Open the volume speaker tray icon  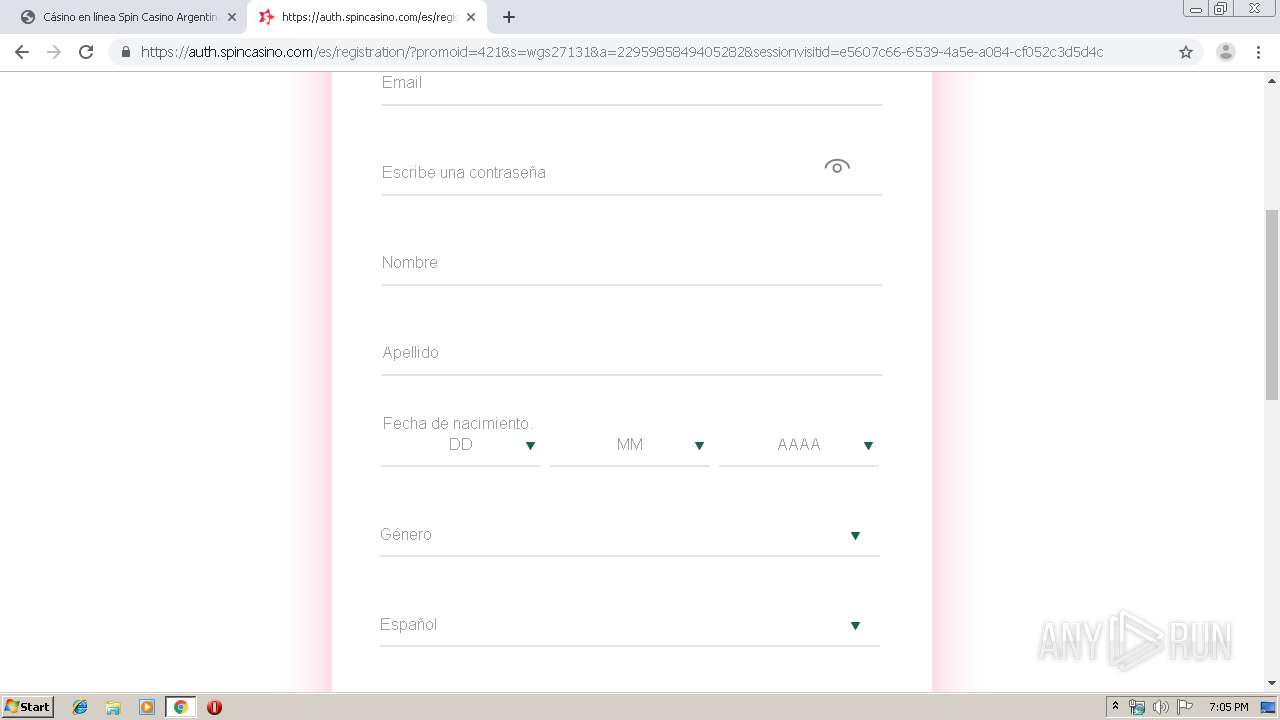1161,707
